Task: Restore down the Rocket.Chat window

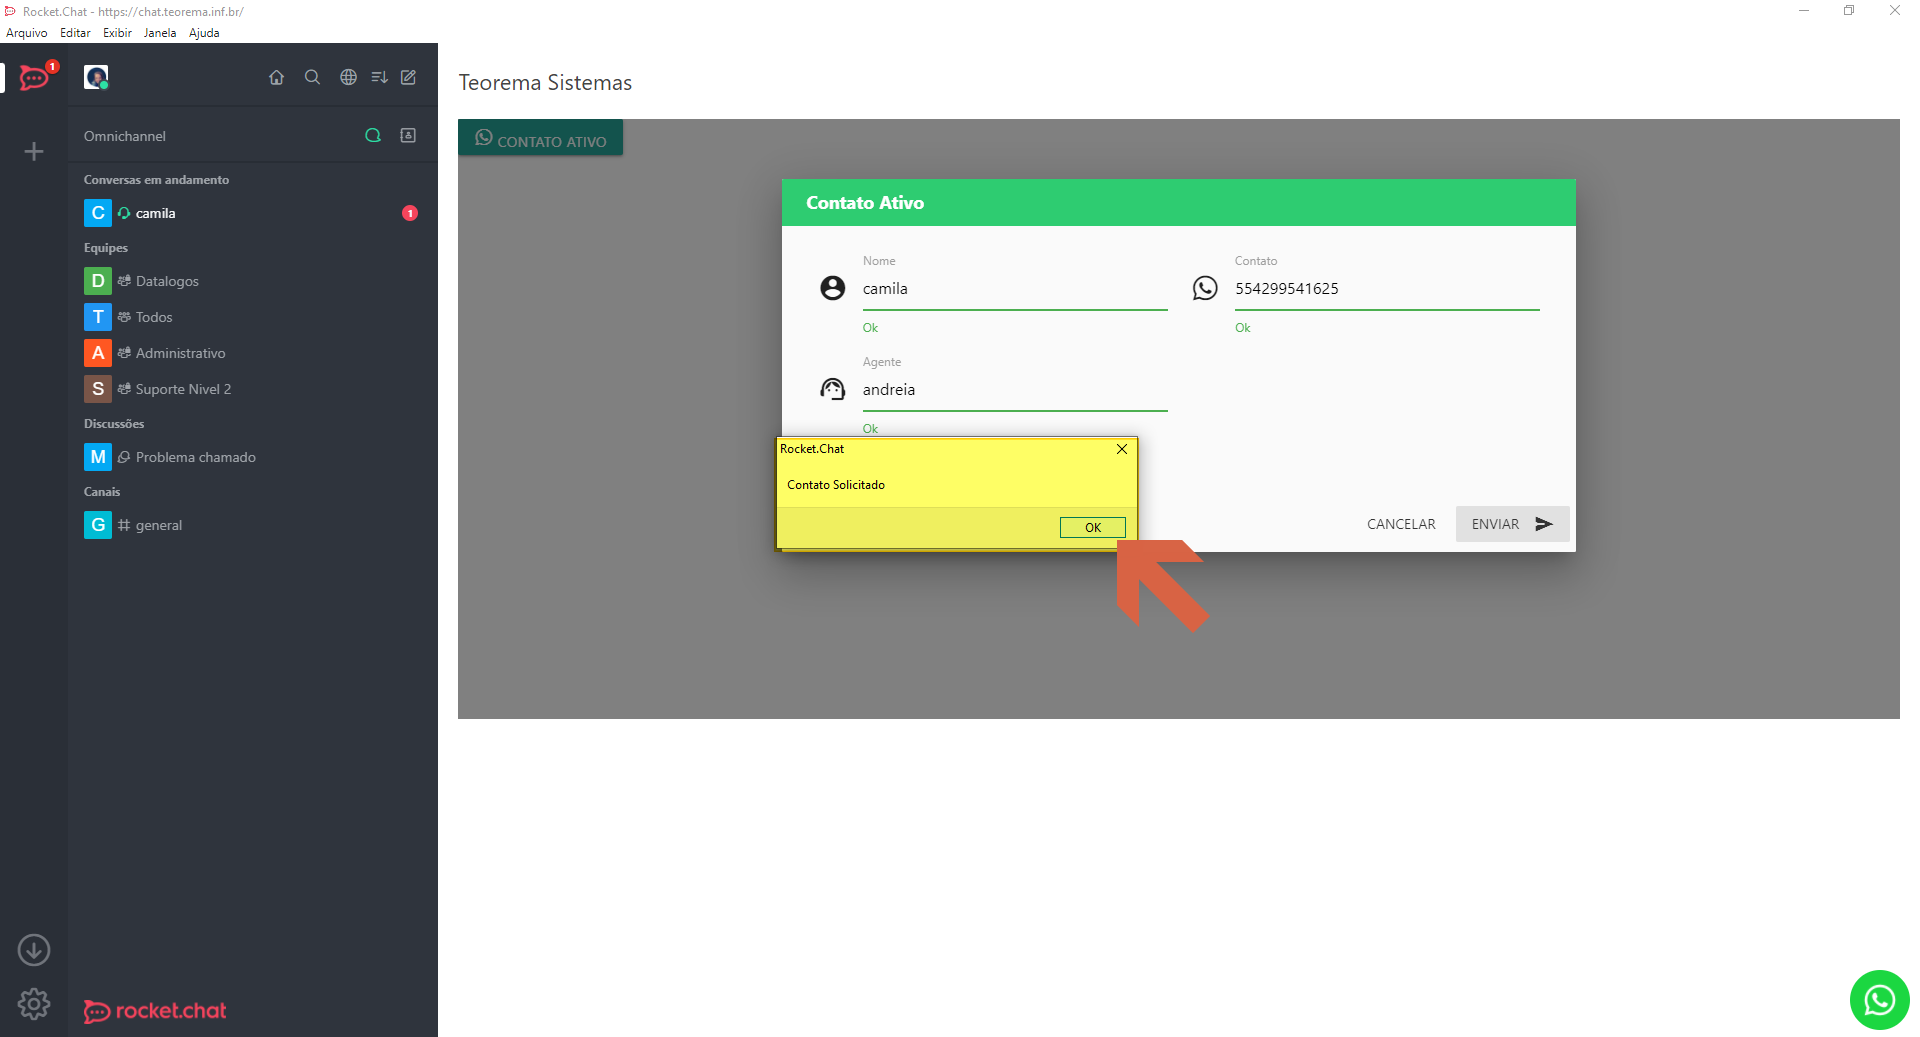Action: coord(1849,11)
